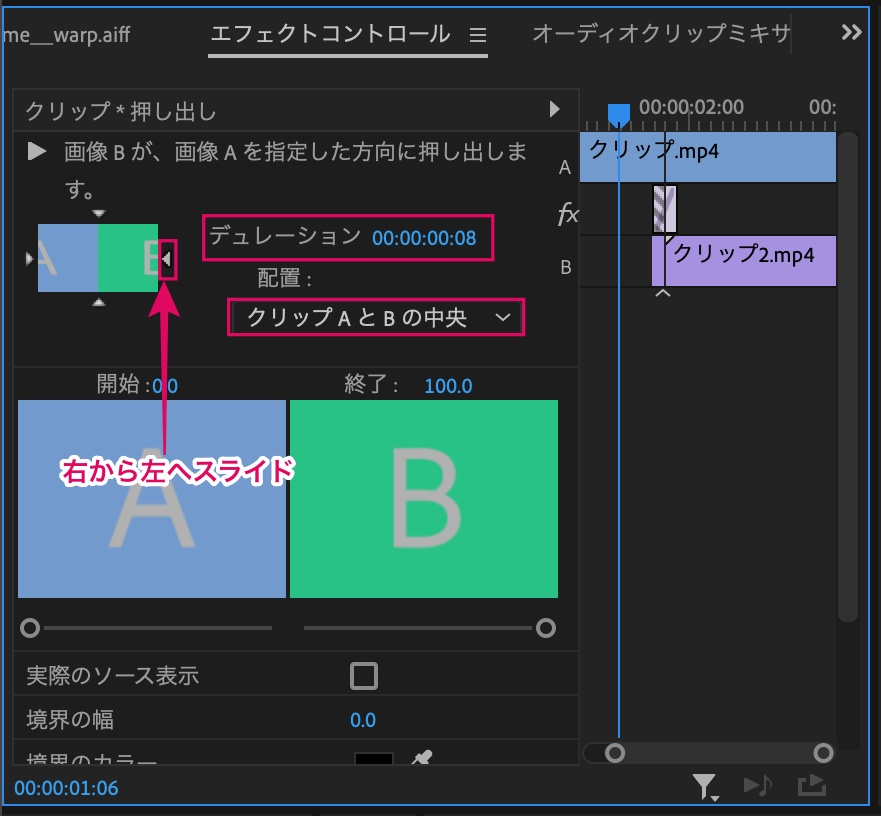The image size is (881, 816).
Task: Enable 実際のソース表示 checkbox
Action: point(364,676)
